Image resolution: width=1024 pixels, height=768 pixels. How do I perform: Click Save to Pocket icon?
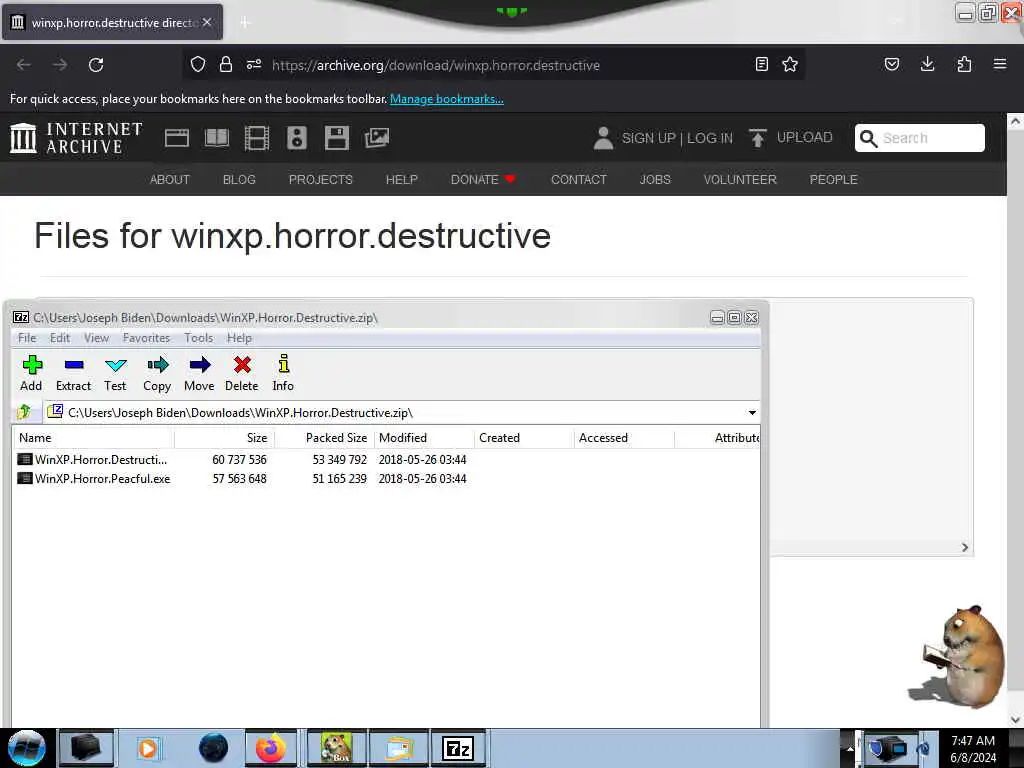point(891,64)
